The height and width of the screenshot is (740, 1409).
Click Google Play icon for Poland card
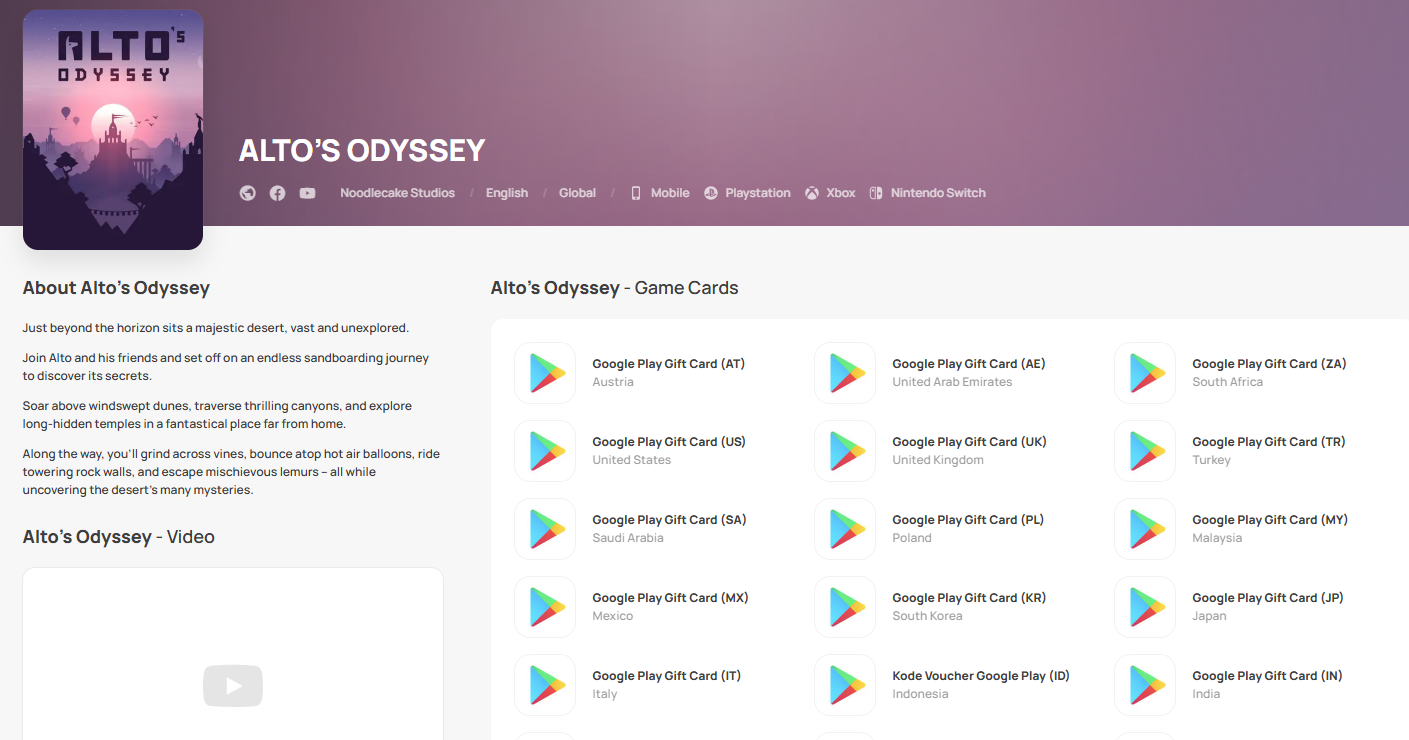tap(845, 529)
